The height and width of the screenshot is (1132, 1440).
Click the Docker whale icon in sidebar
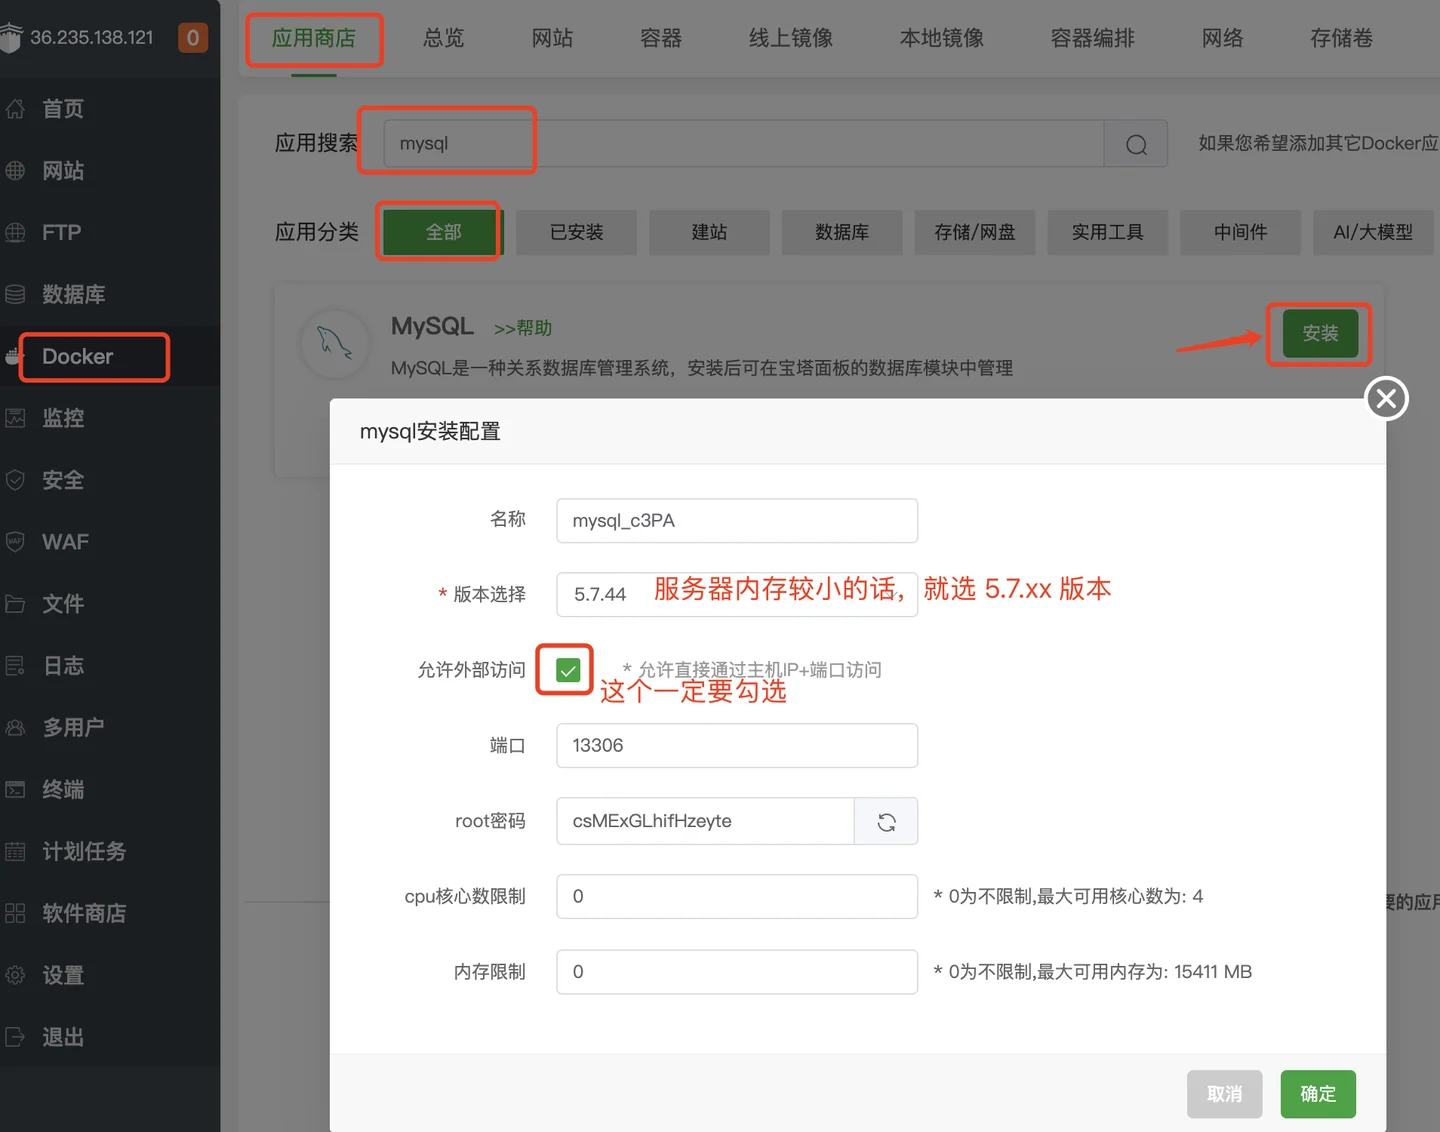pyautogui.click(x=13, y=357)
